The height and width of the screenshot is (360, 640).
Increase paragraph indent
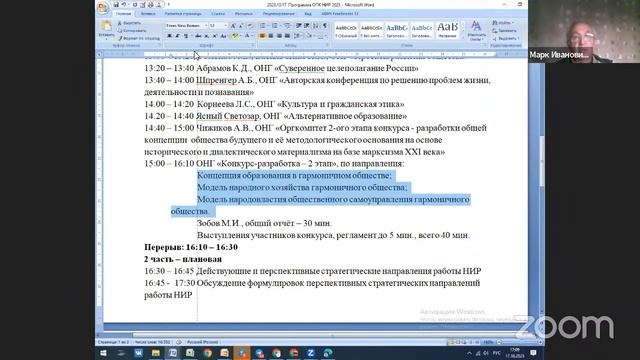[x=307, y=26]
